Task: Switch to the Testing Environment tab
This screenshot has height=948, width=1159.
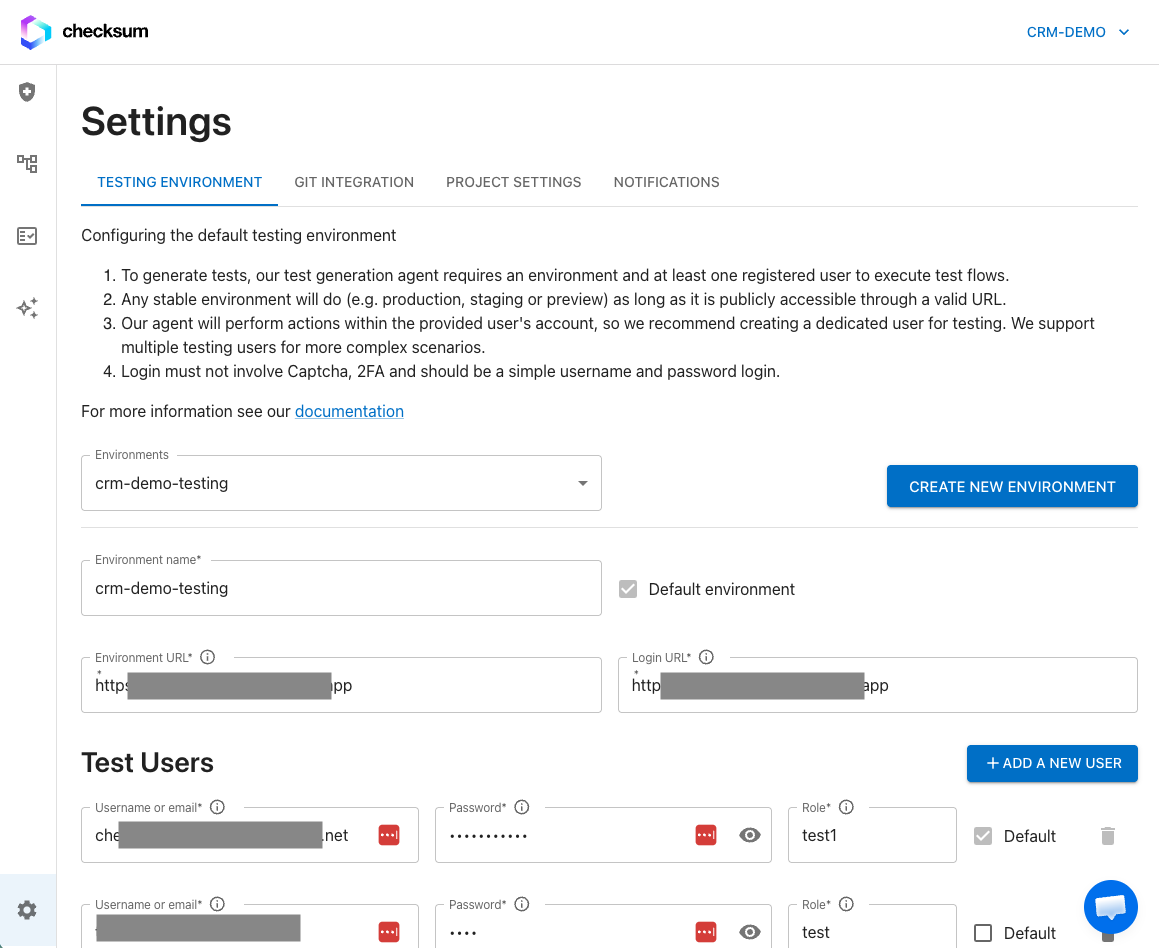Action: (180, 183)
